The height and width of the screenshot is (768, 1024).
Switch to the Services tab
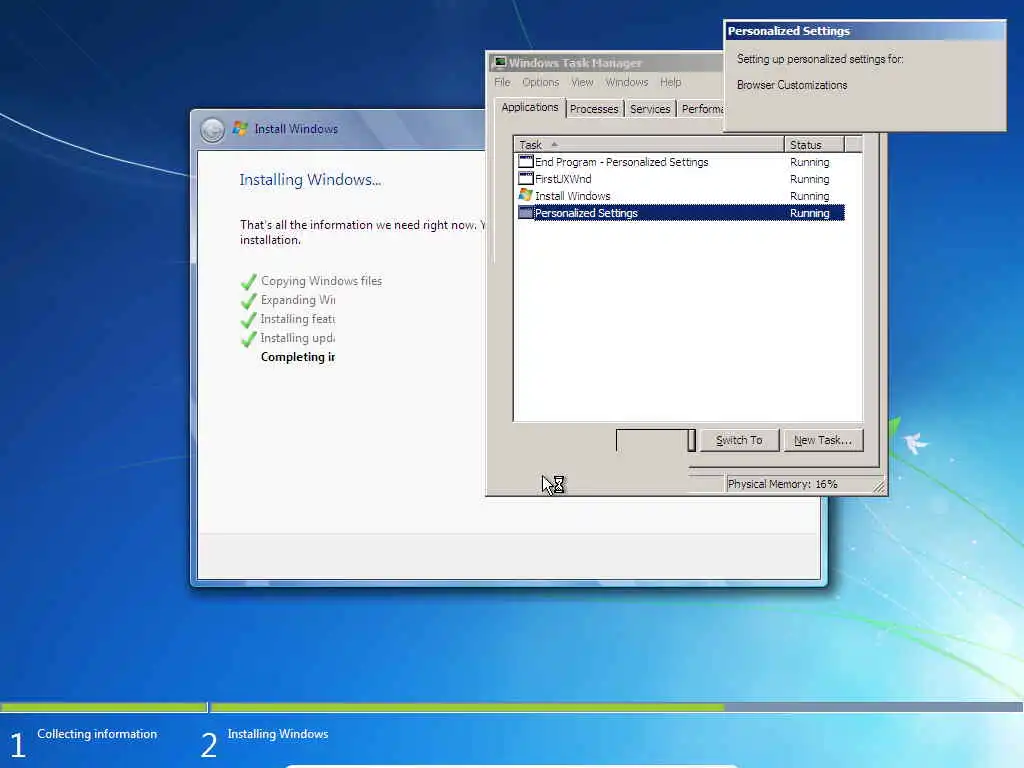(650, 109)
